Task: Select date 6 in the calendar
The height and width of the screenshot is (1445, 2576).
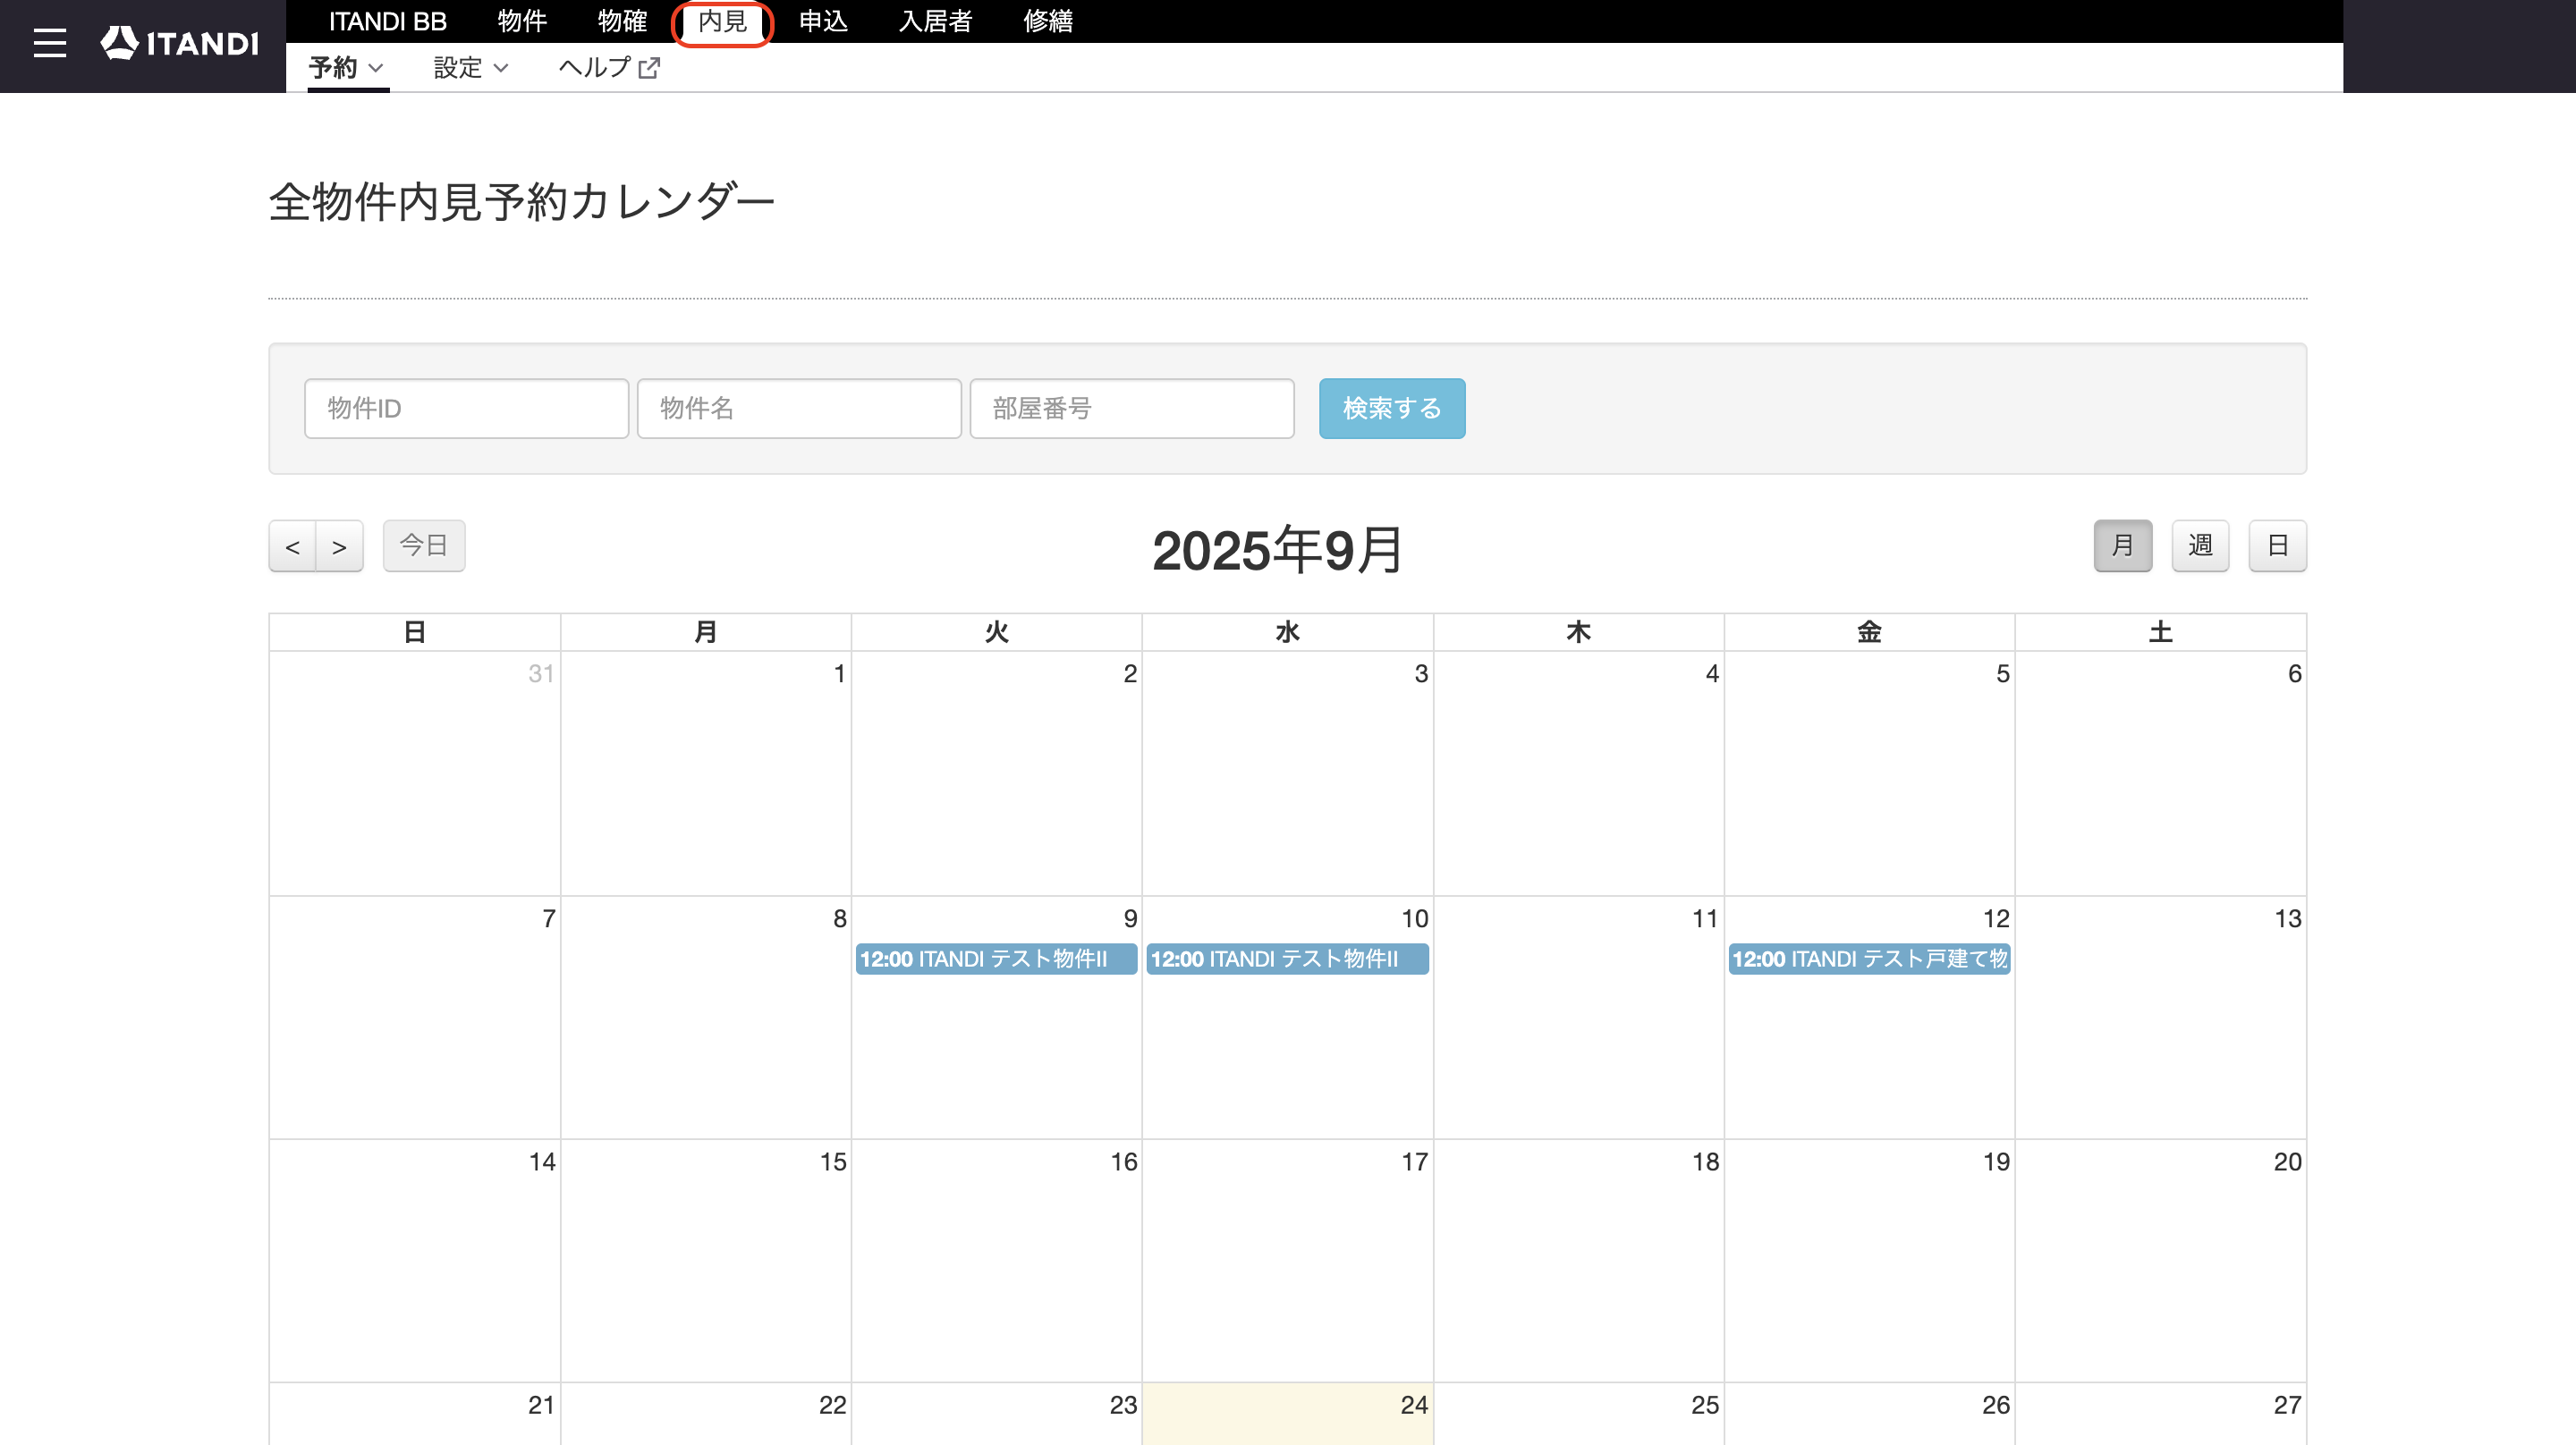Action: pyautogui.click(x=2294, y=674)
